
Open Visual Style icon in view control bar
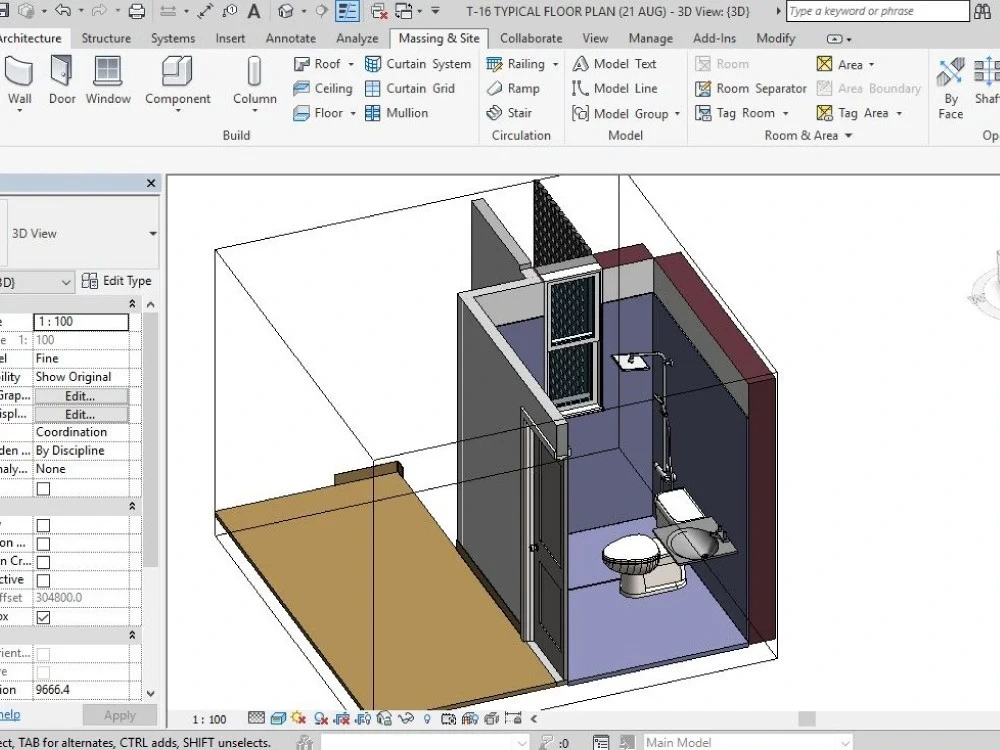tap(278, 718)
